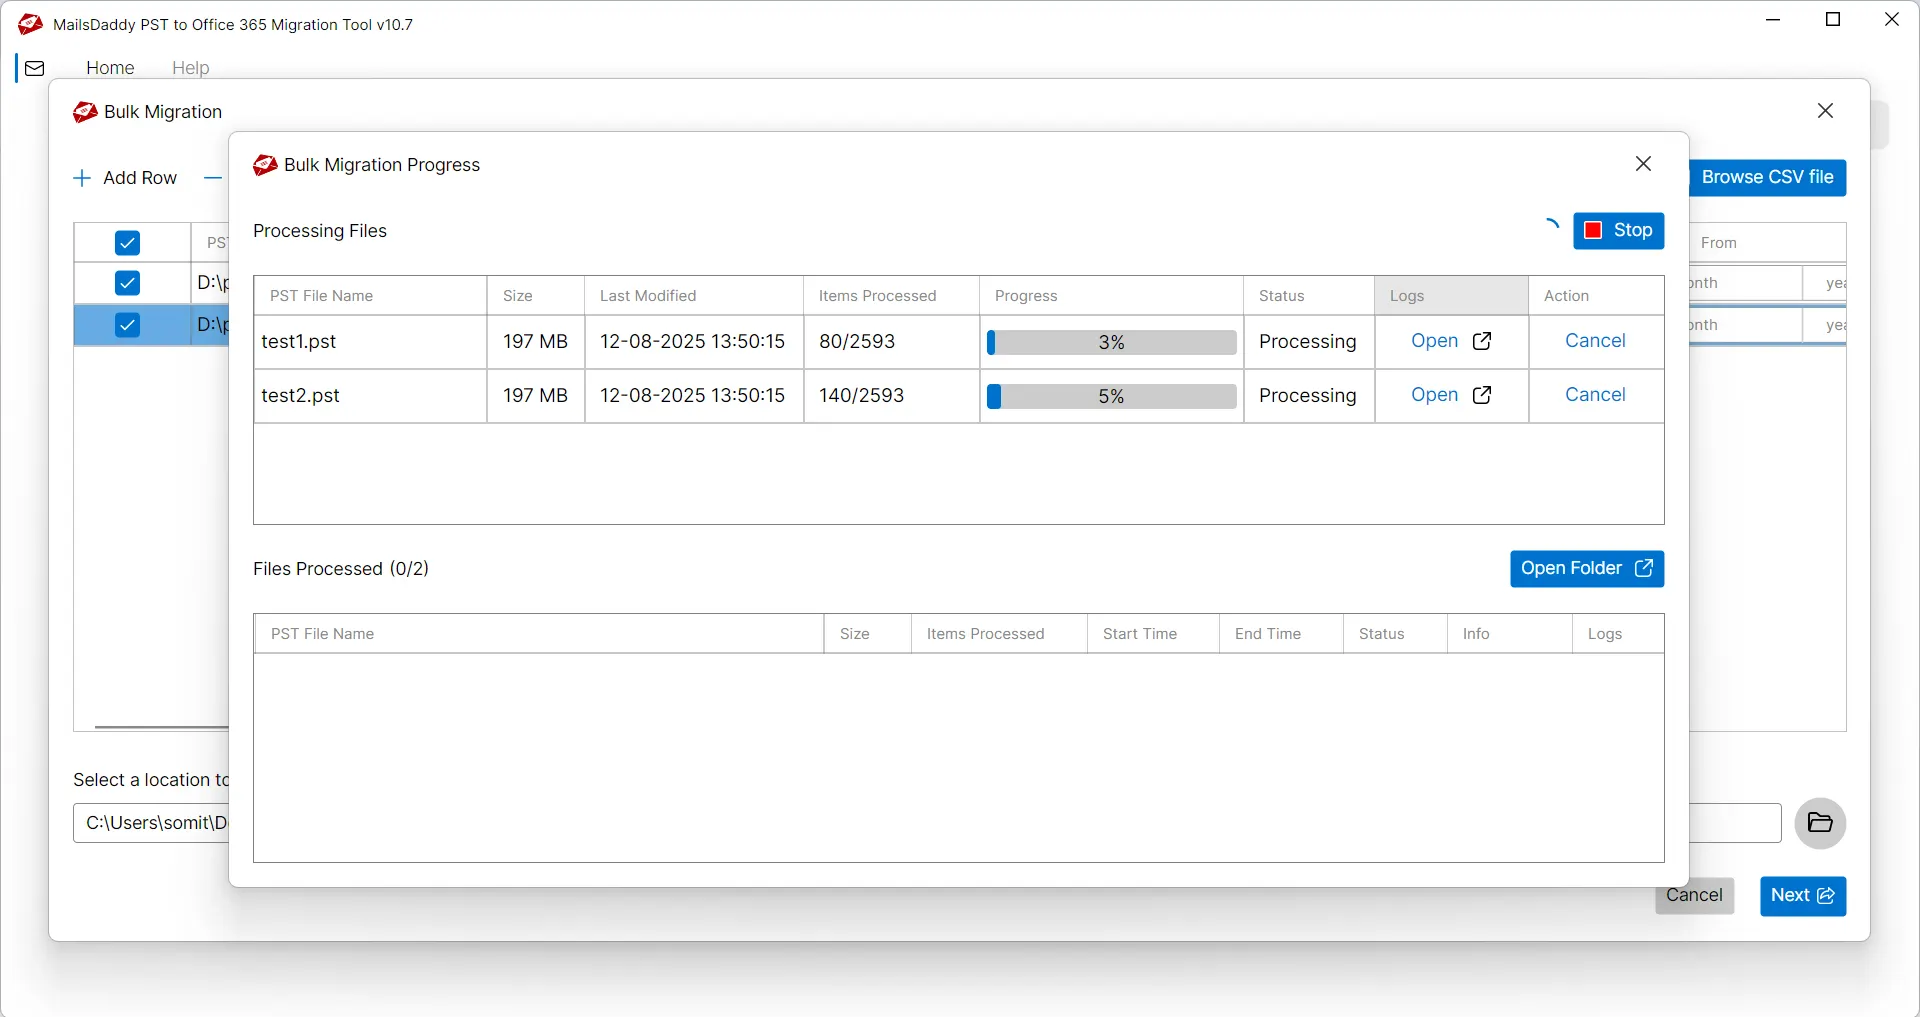Click the Bulk Migration Progress logo icon

pyautogui.click(x=265, y=165)
